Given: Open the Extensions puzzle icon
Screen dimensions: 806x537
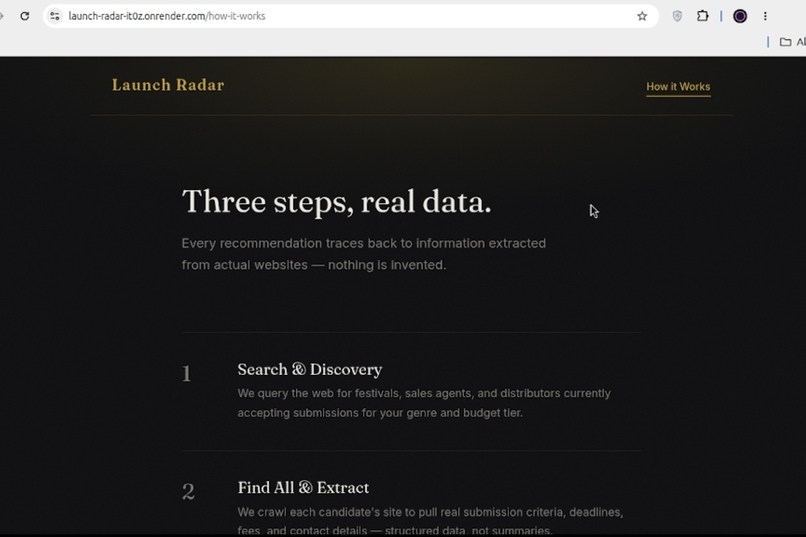Looking at the screenshot, I should tap(702, 16).
